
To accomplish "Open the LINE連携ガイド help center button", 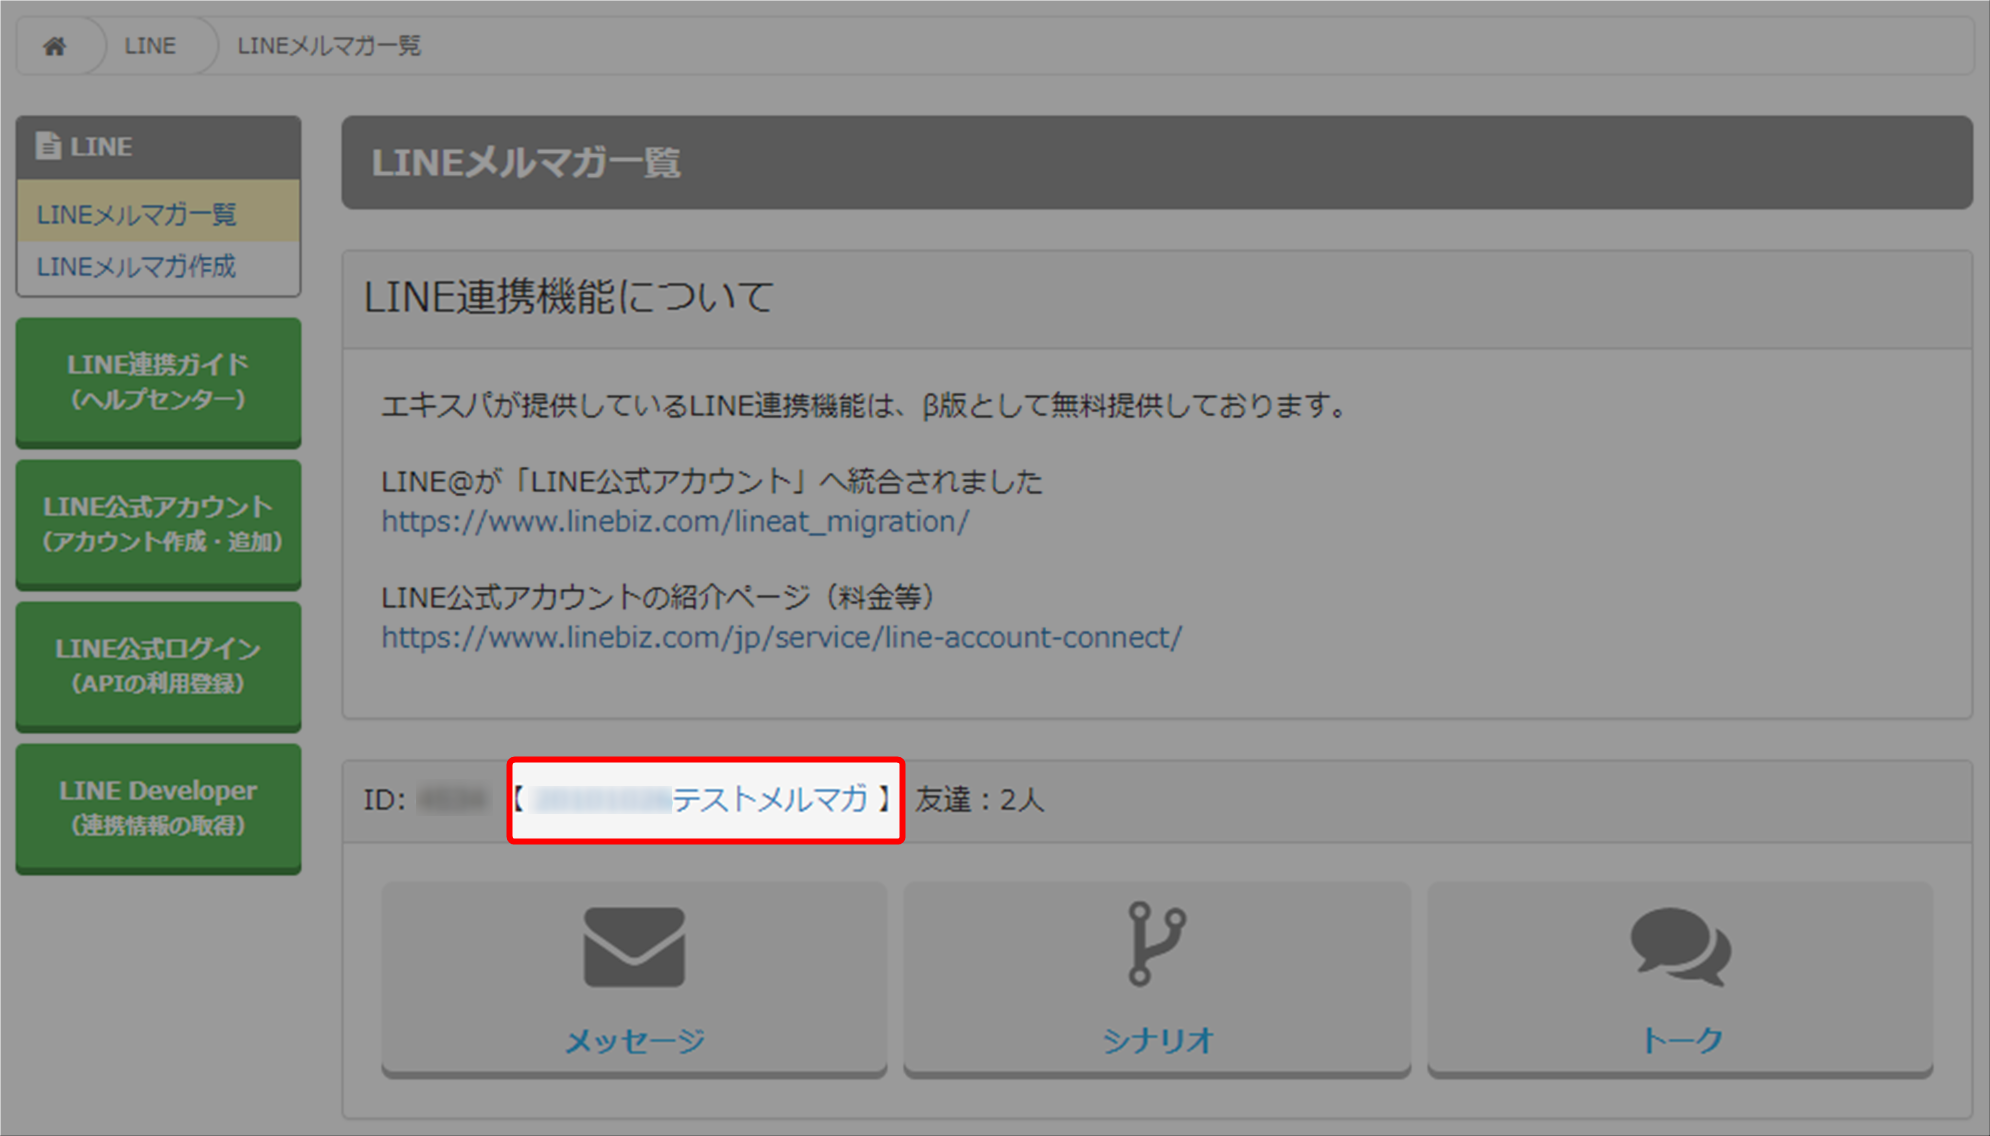I will pyautogui.click(x=158, y=382).
